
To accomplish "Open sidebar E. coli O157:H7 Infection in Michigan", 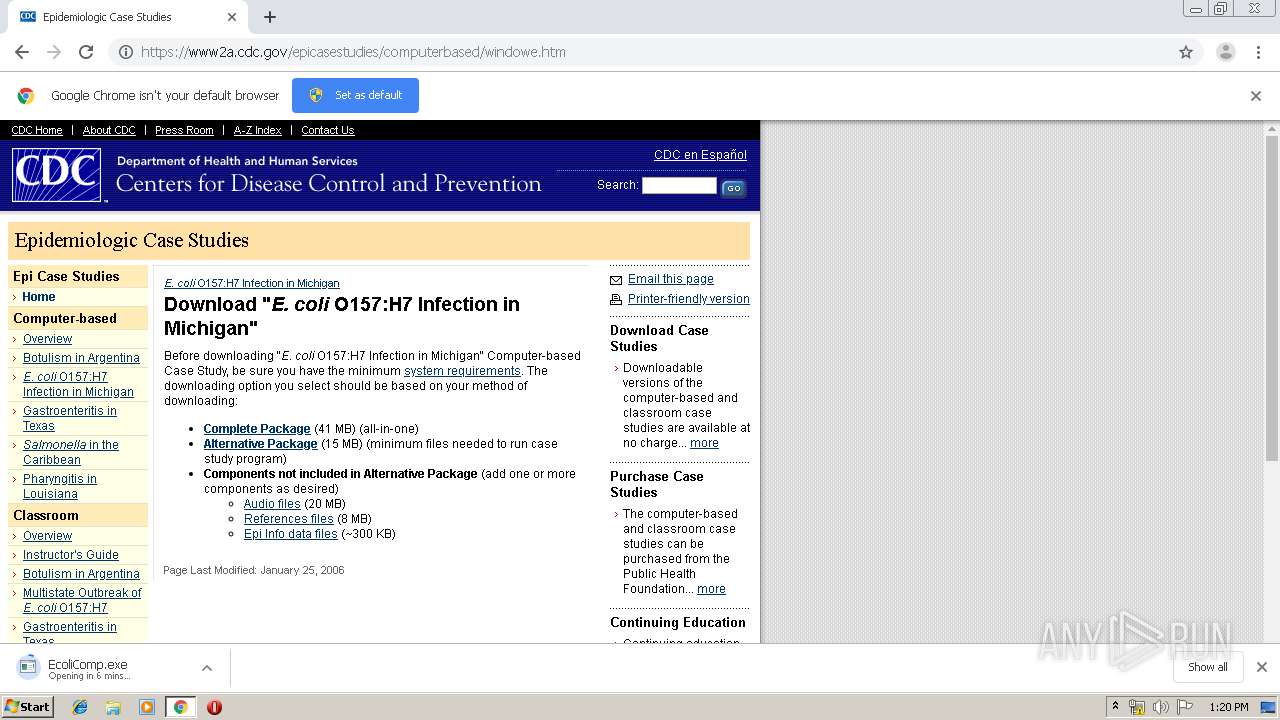I will click(78, 384).
